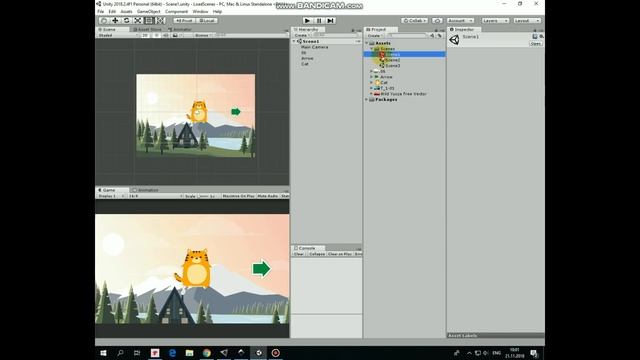The width and height of the screenshot is (640, 360).
Task: Click the Open button in Inspector
Action: pos(536,44)
